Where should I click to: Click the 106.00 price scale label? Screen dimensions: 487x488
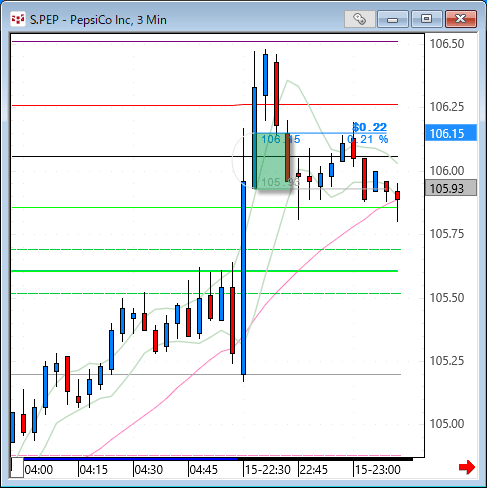click(x=447, y=170)
